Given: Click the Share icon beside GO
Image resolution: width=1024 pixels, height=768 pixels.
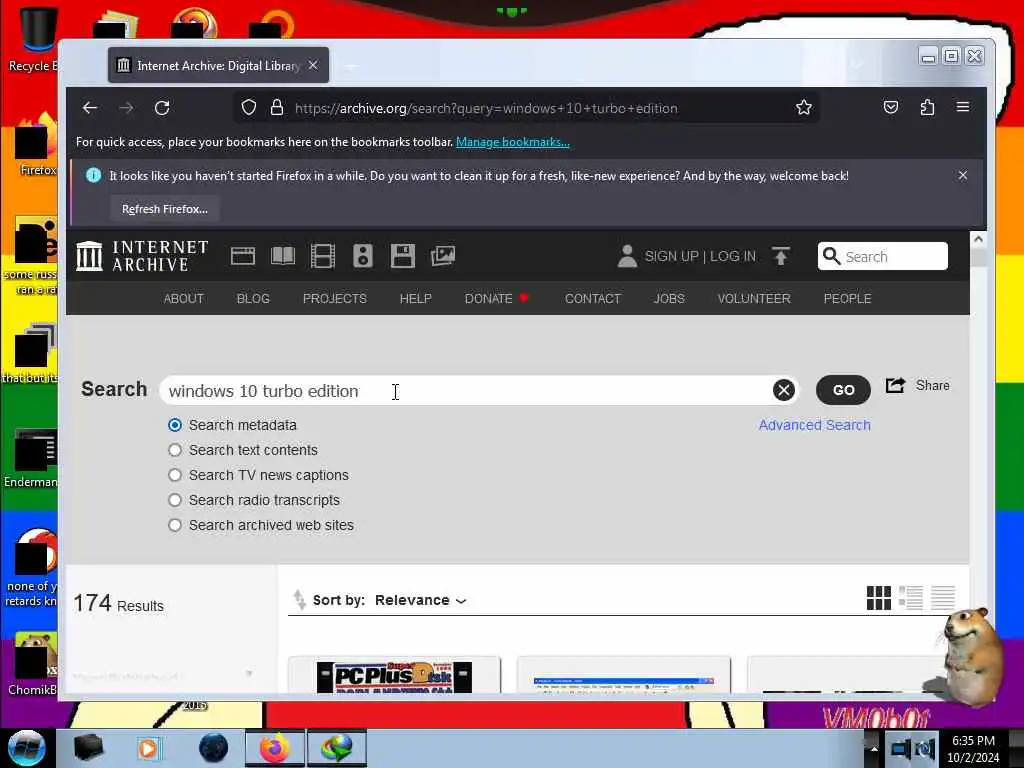Looking at the screenshot, I should point(895,385).
